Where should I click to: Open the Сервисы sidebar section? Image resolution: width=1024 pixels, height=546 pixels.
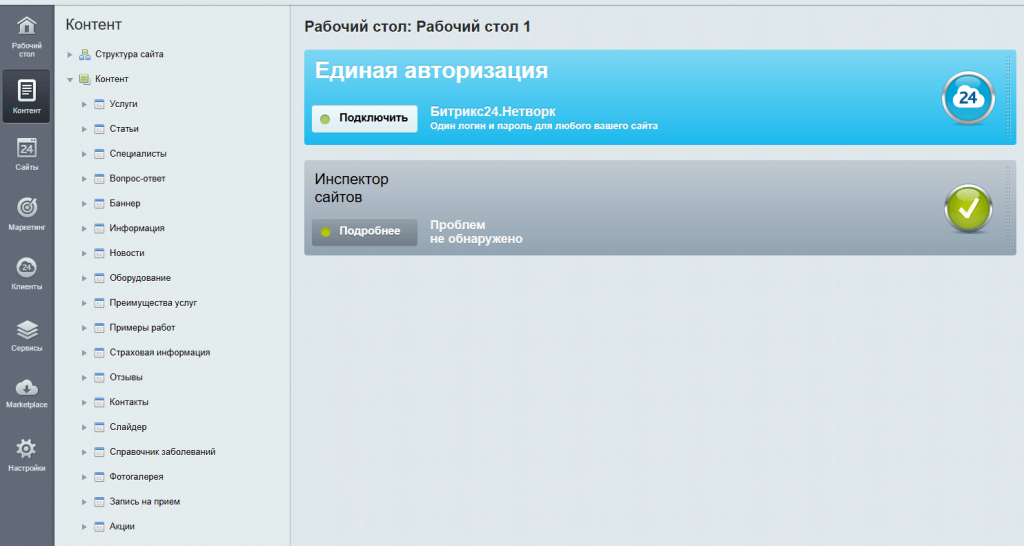coord(27,336)
